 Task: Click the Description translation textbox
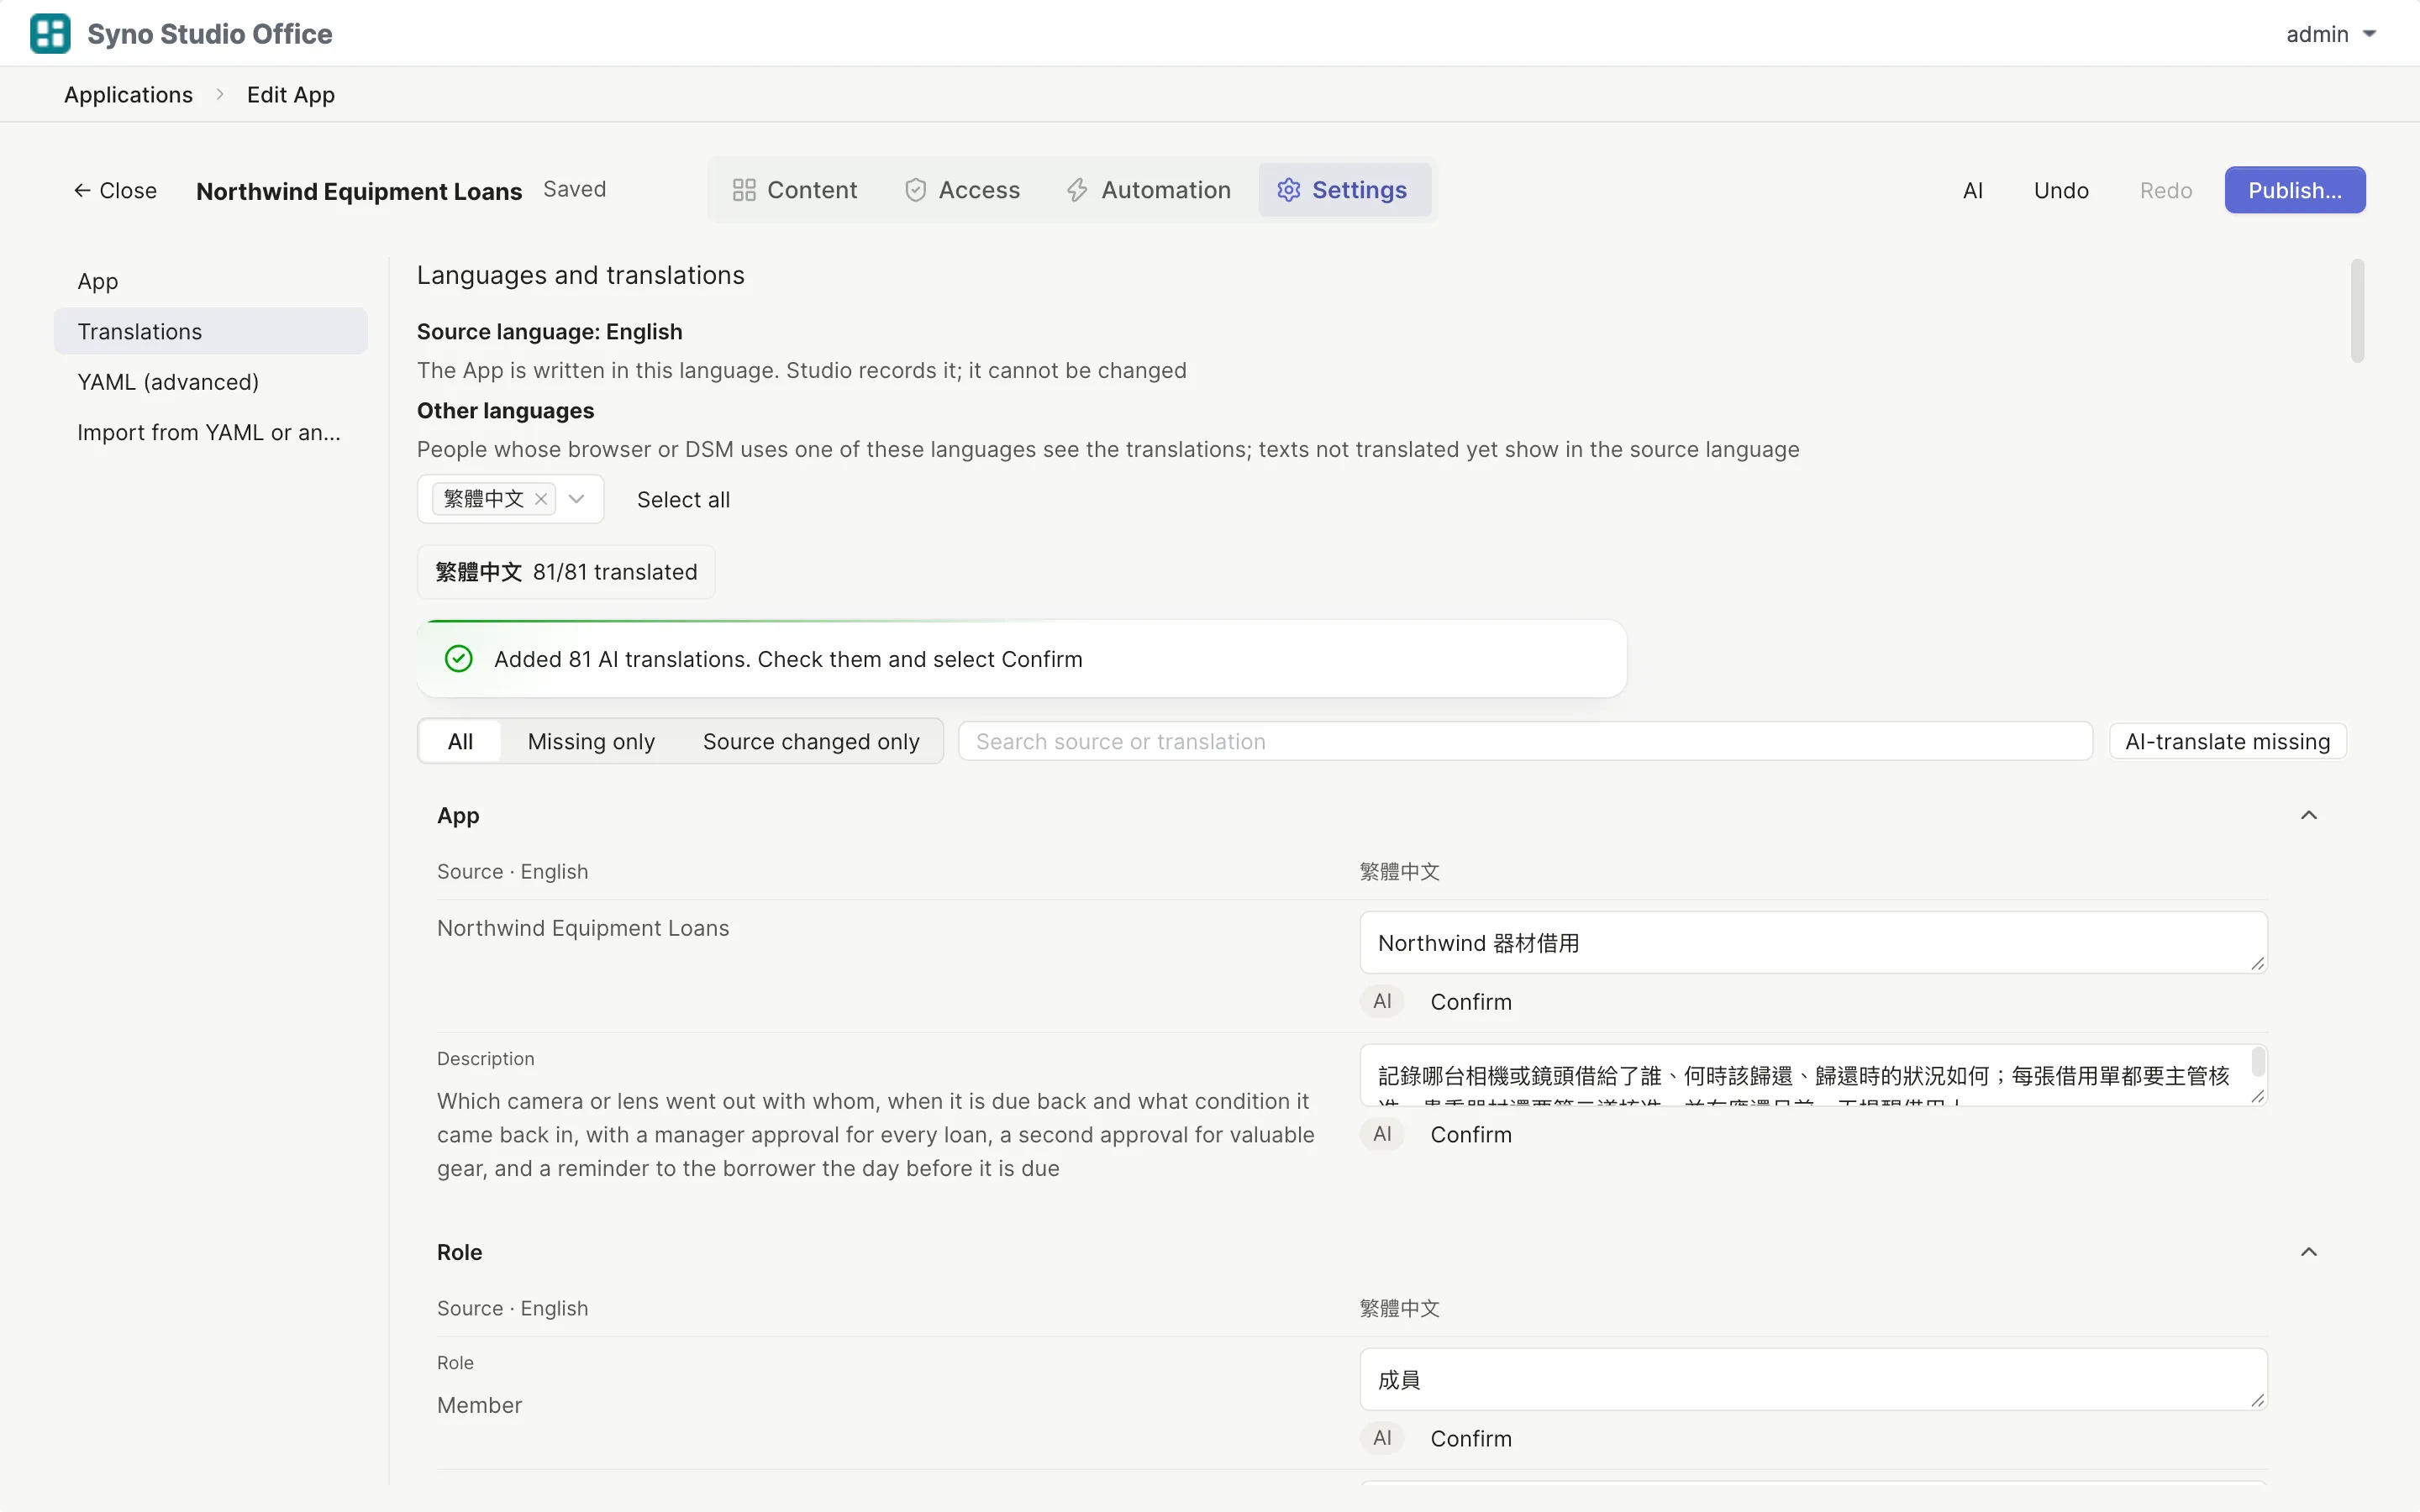[1813, 1075]
